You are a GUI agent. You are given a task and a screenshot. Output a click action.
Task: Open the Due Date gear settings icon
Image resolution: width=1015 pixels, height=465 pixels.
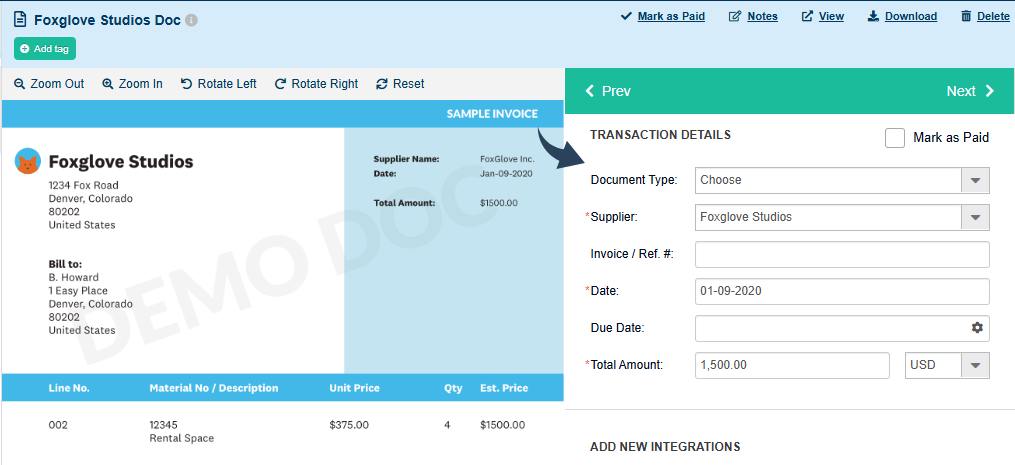[x=977, y=328]
